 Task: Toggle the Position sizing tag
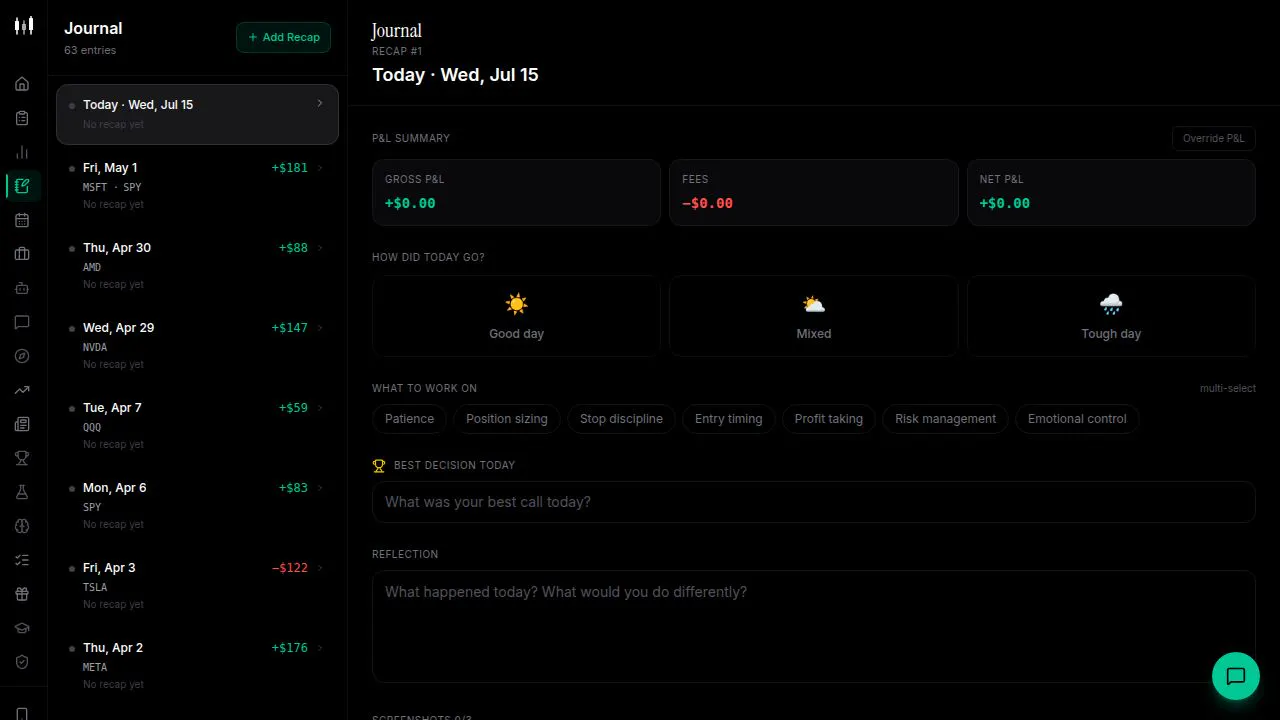point(507,419)
